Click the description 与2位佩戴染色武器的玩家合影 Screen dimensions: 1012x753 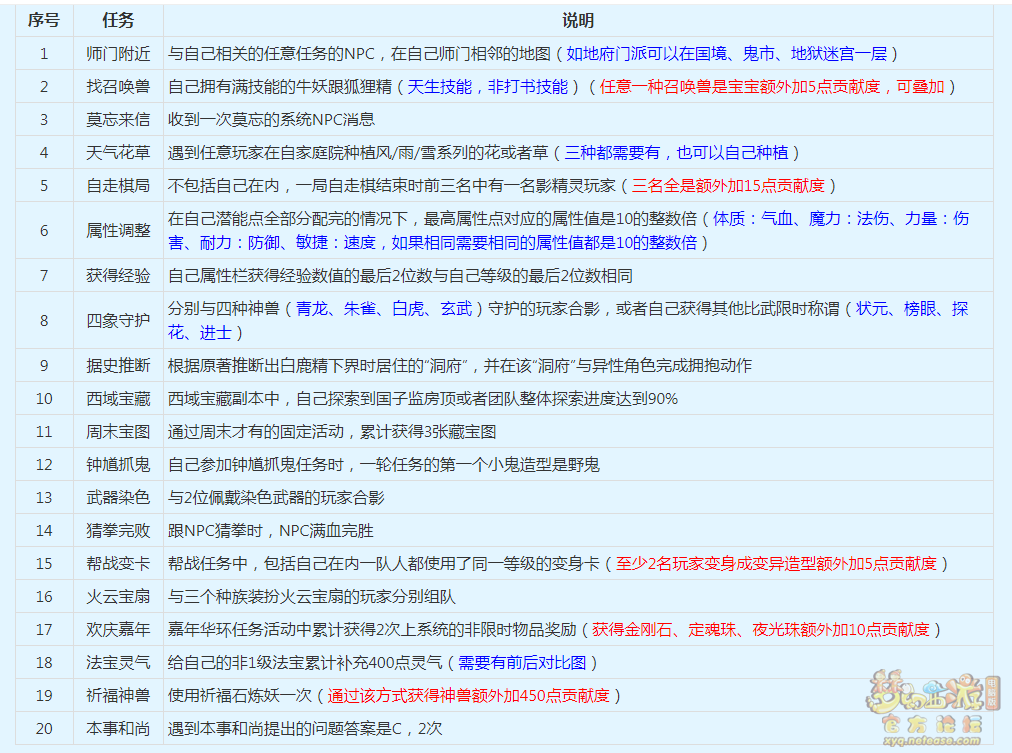pyautogui.click(x=276, y=497)
